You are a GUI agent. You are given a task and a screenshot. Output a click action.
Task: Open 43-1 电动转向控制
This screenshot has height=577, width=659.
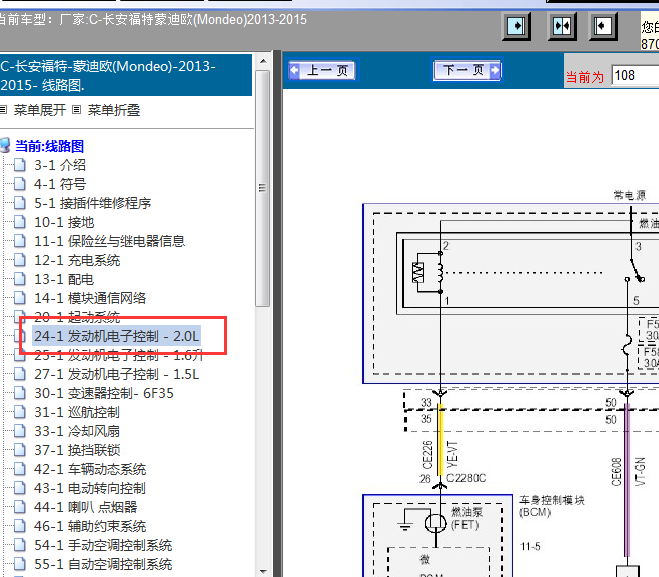point(90,488)
